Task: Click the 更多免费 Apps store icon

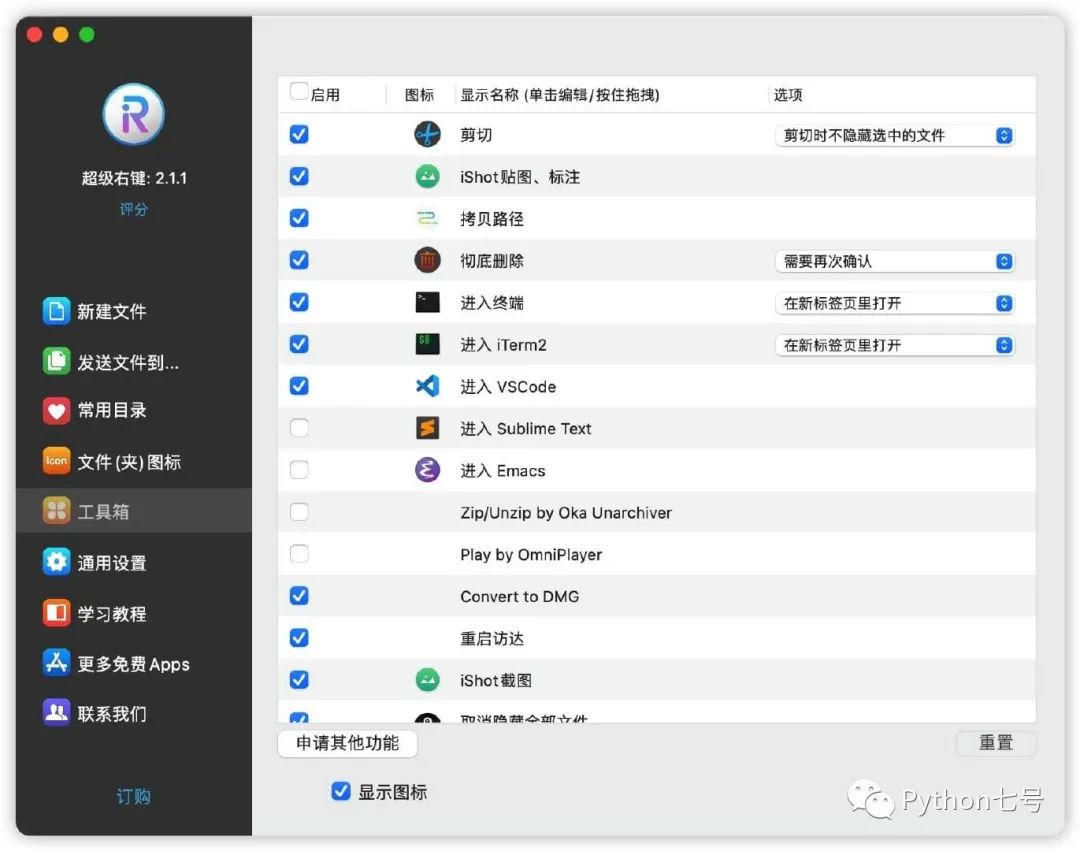Action: pyautogui.click(x=56, y=663)
